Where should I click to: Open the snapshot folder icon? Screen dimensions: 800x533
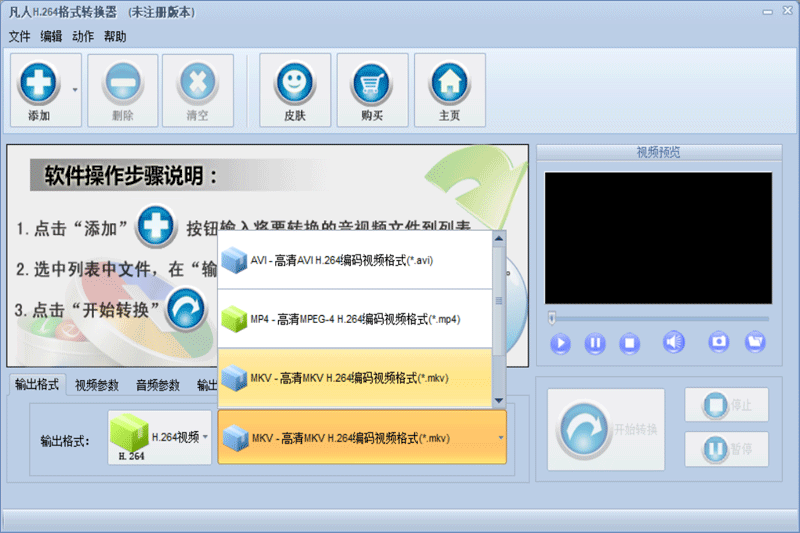tap(755, 341)
